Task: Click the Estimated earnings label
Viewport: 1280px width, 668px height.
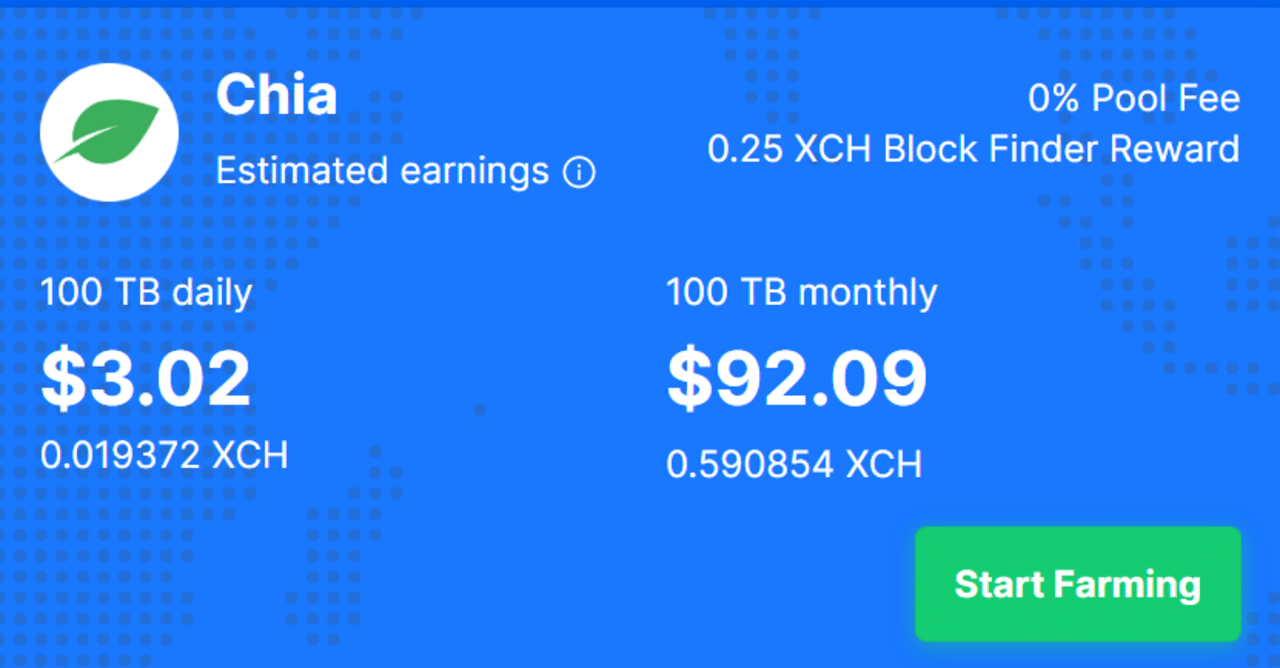Action: coord(382,171)
